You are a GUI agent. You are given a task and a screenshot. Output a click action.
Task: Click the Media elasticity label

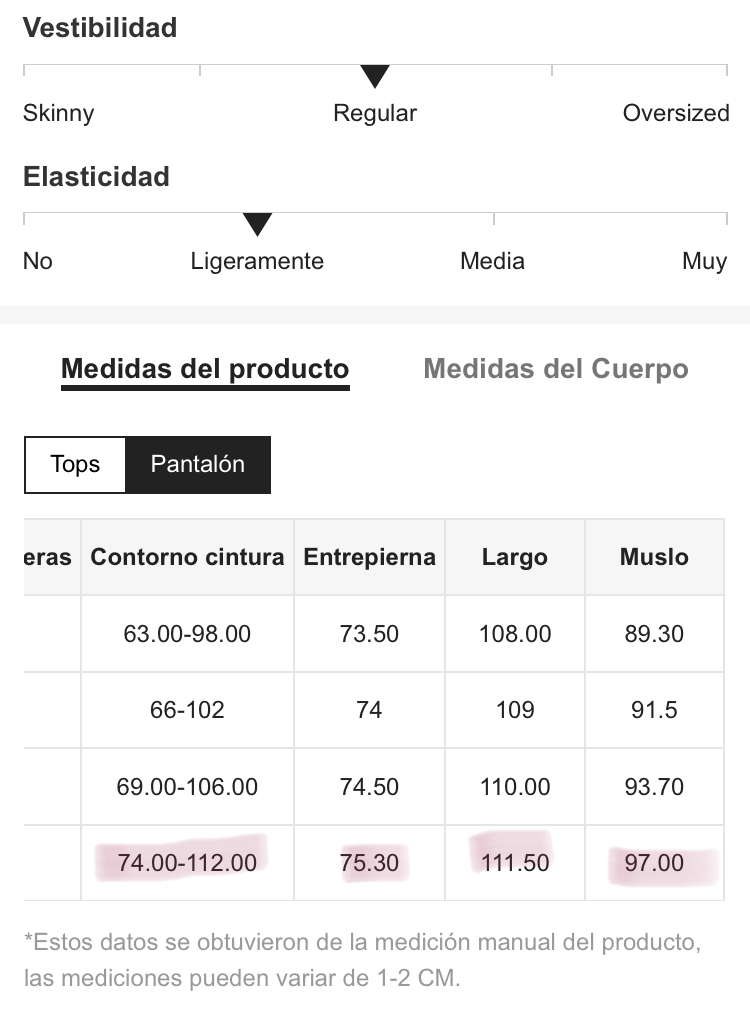492,261
